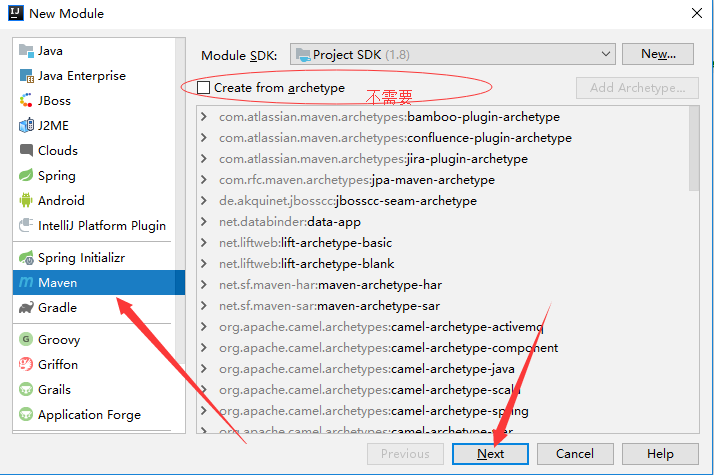The image size is (714, 475).
Task: Enable Create from archetype checkbox
Action: click(203, 87)
